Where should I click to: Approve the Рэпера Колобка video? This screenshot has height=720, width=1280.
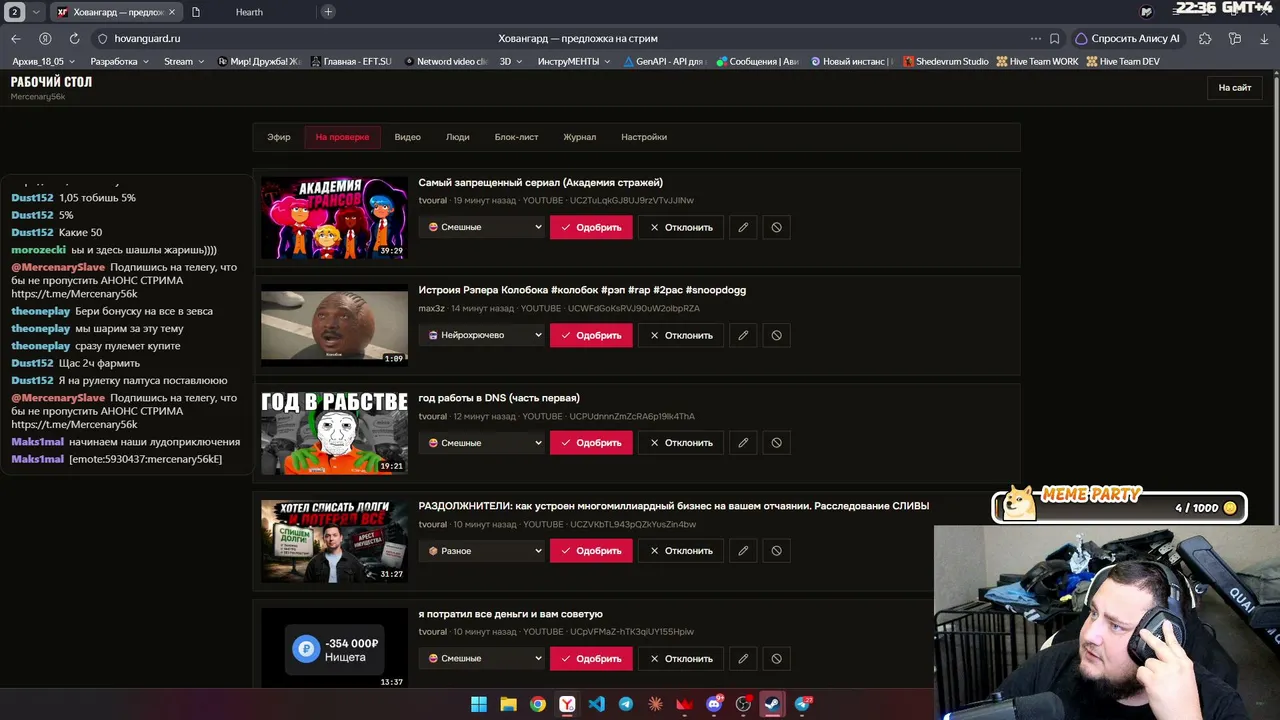point(591,335)
